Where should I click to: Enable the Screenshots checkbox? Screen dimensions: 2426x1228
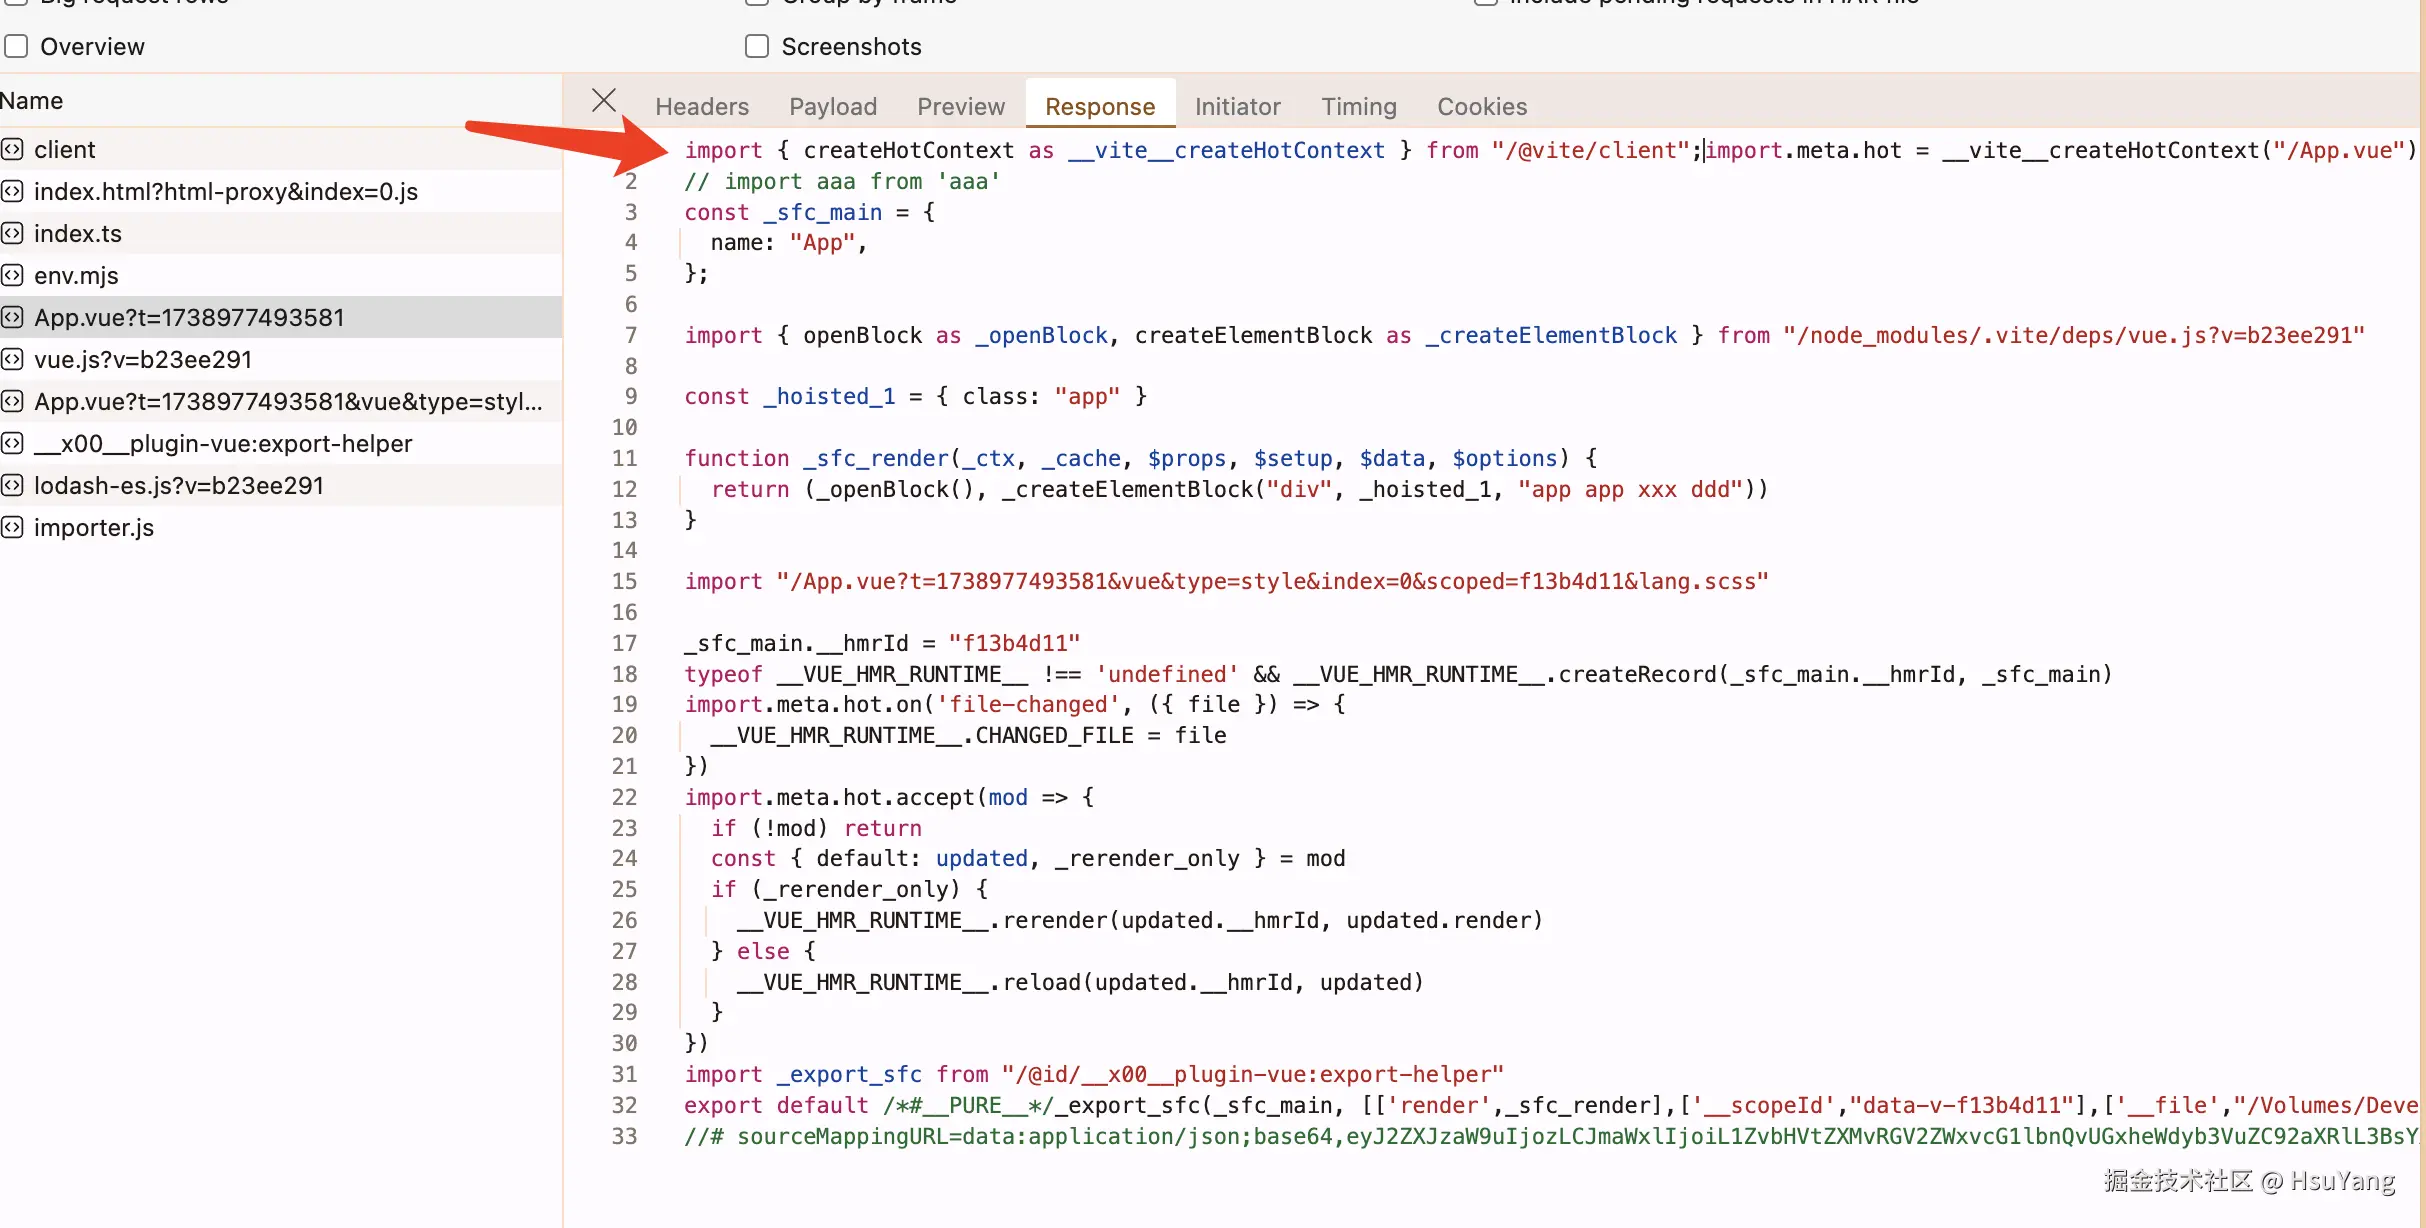(x=757, y=47)
